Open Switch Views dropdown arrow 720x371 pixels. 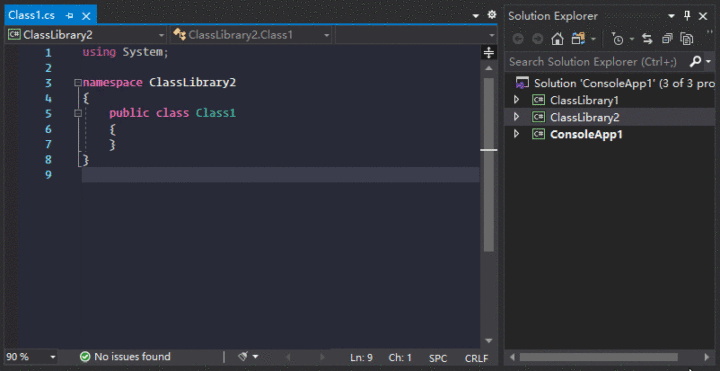tap(593, 39)
